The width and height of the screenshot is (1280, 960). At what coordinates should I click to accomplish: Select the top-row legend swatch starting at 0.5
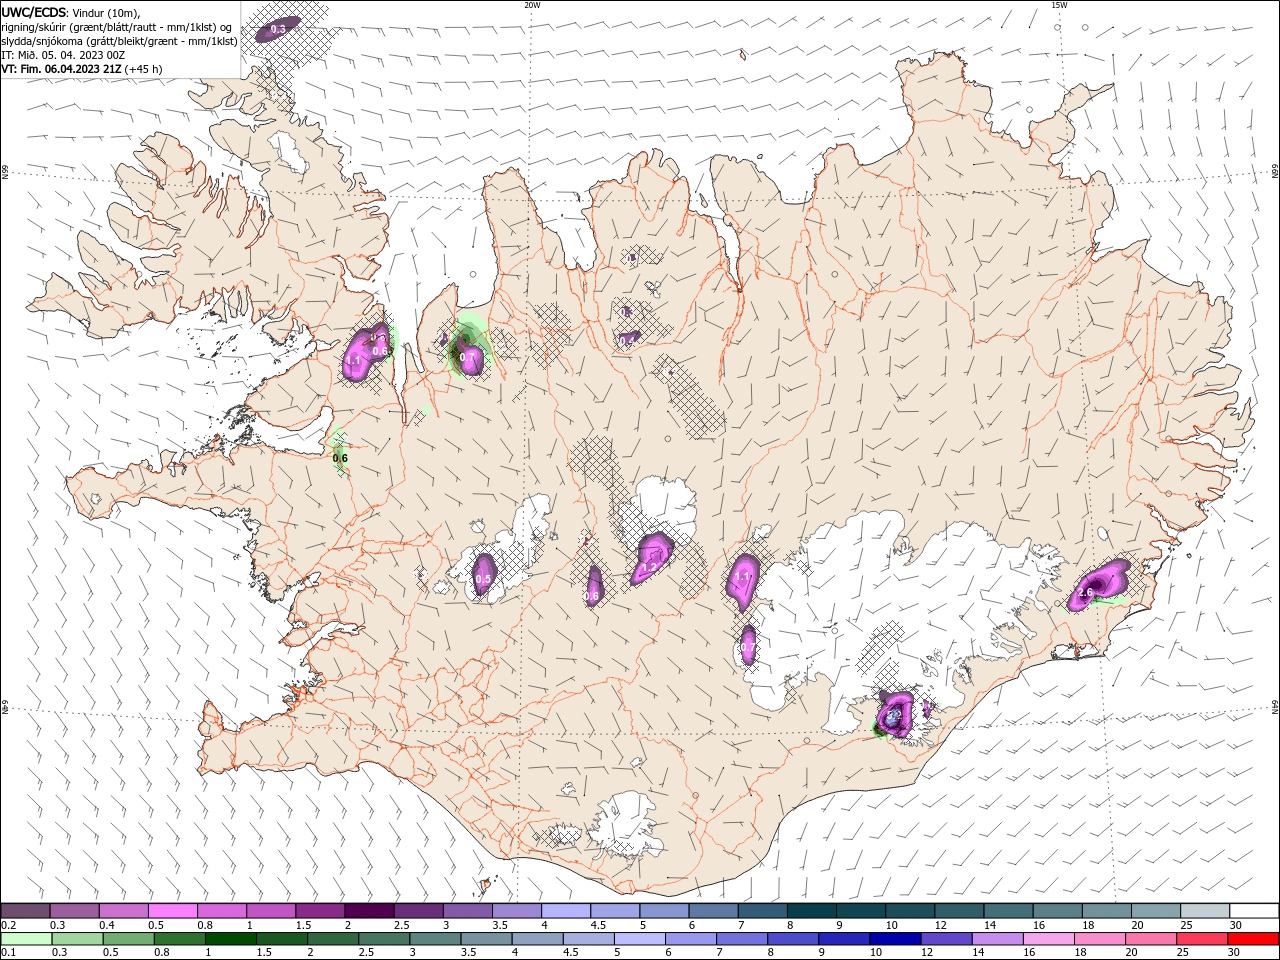[173, 911]
